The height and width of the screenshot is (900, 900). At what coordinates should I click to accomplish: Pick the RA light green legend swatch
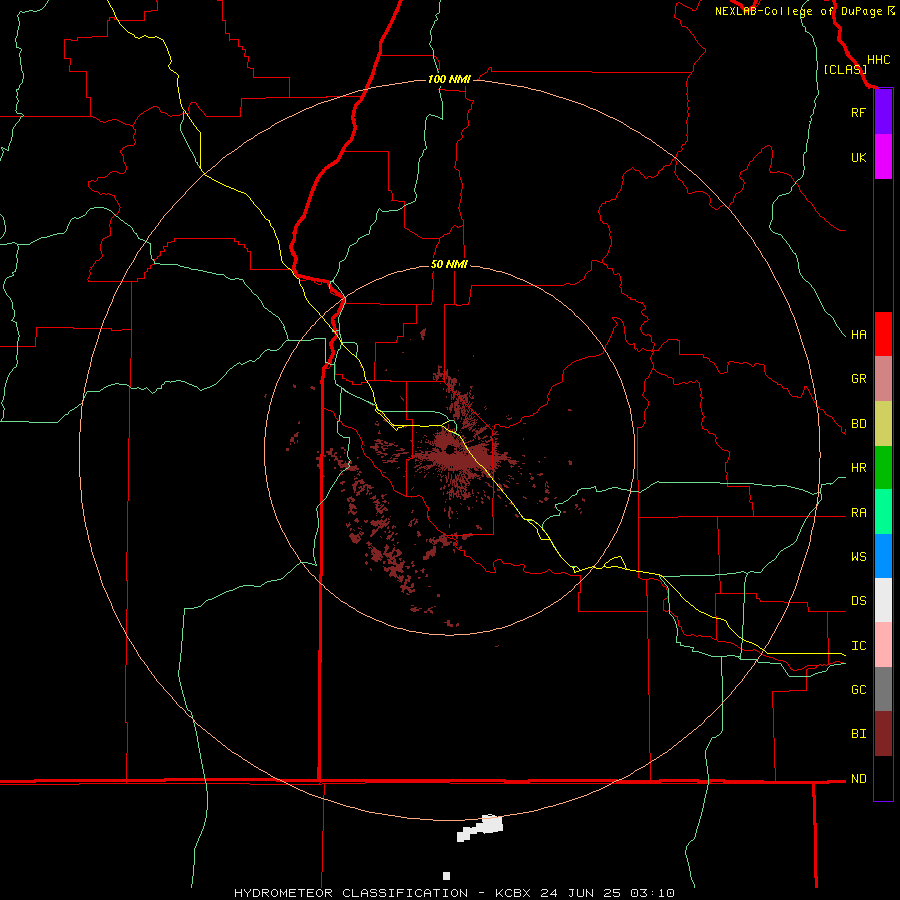tap(883, 512)
